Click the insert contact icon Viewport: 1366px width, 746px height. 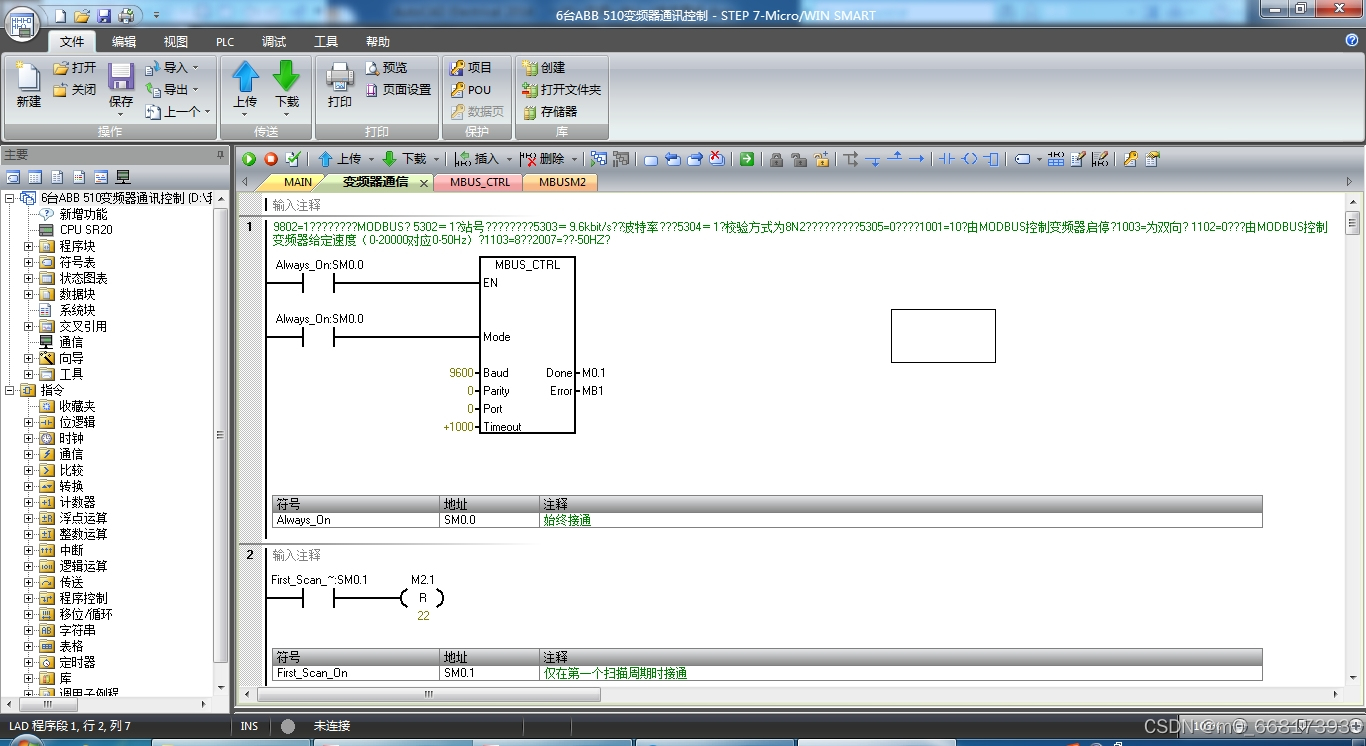(x=947, y=159)
